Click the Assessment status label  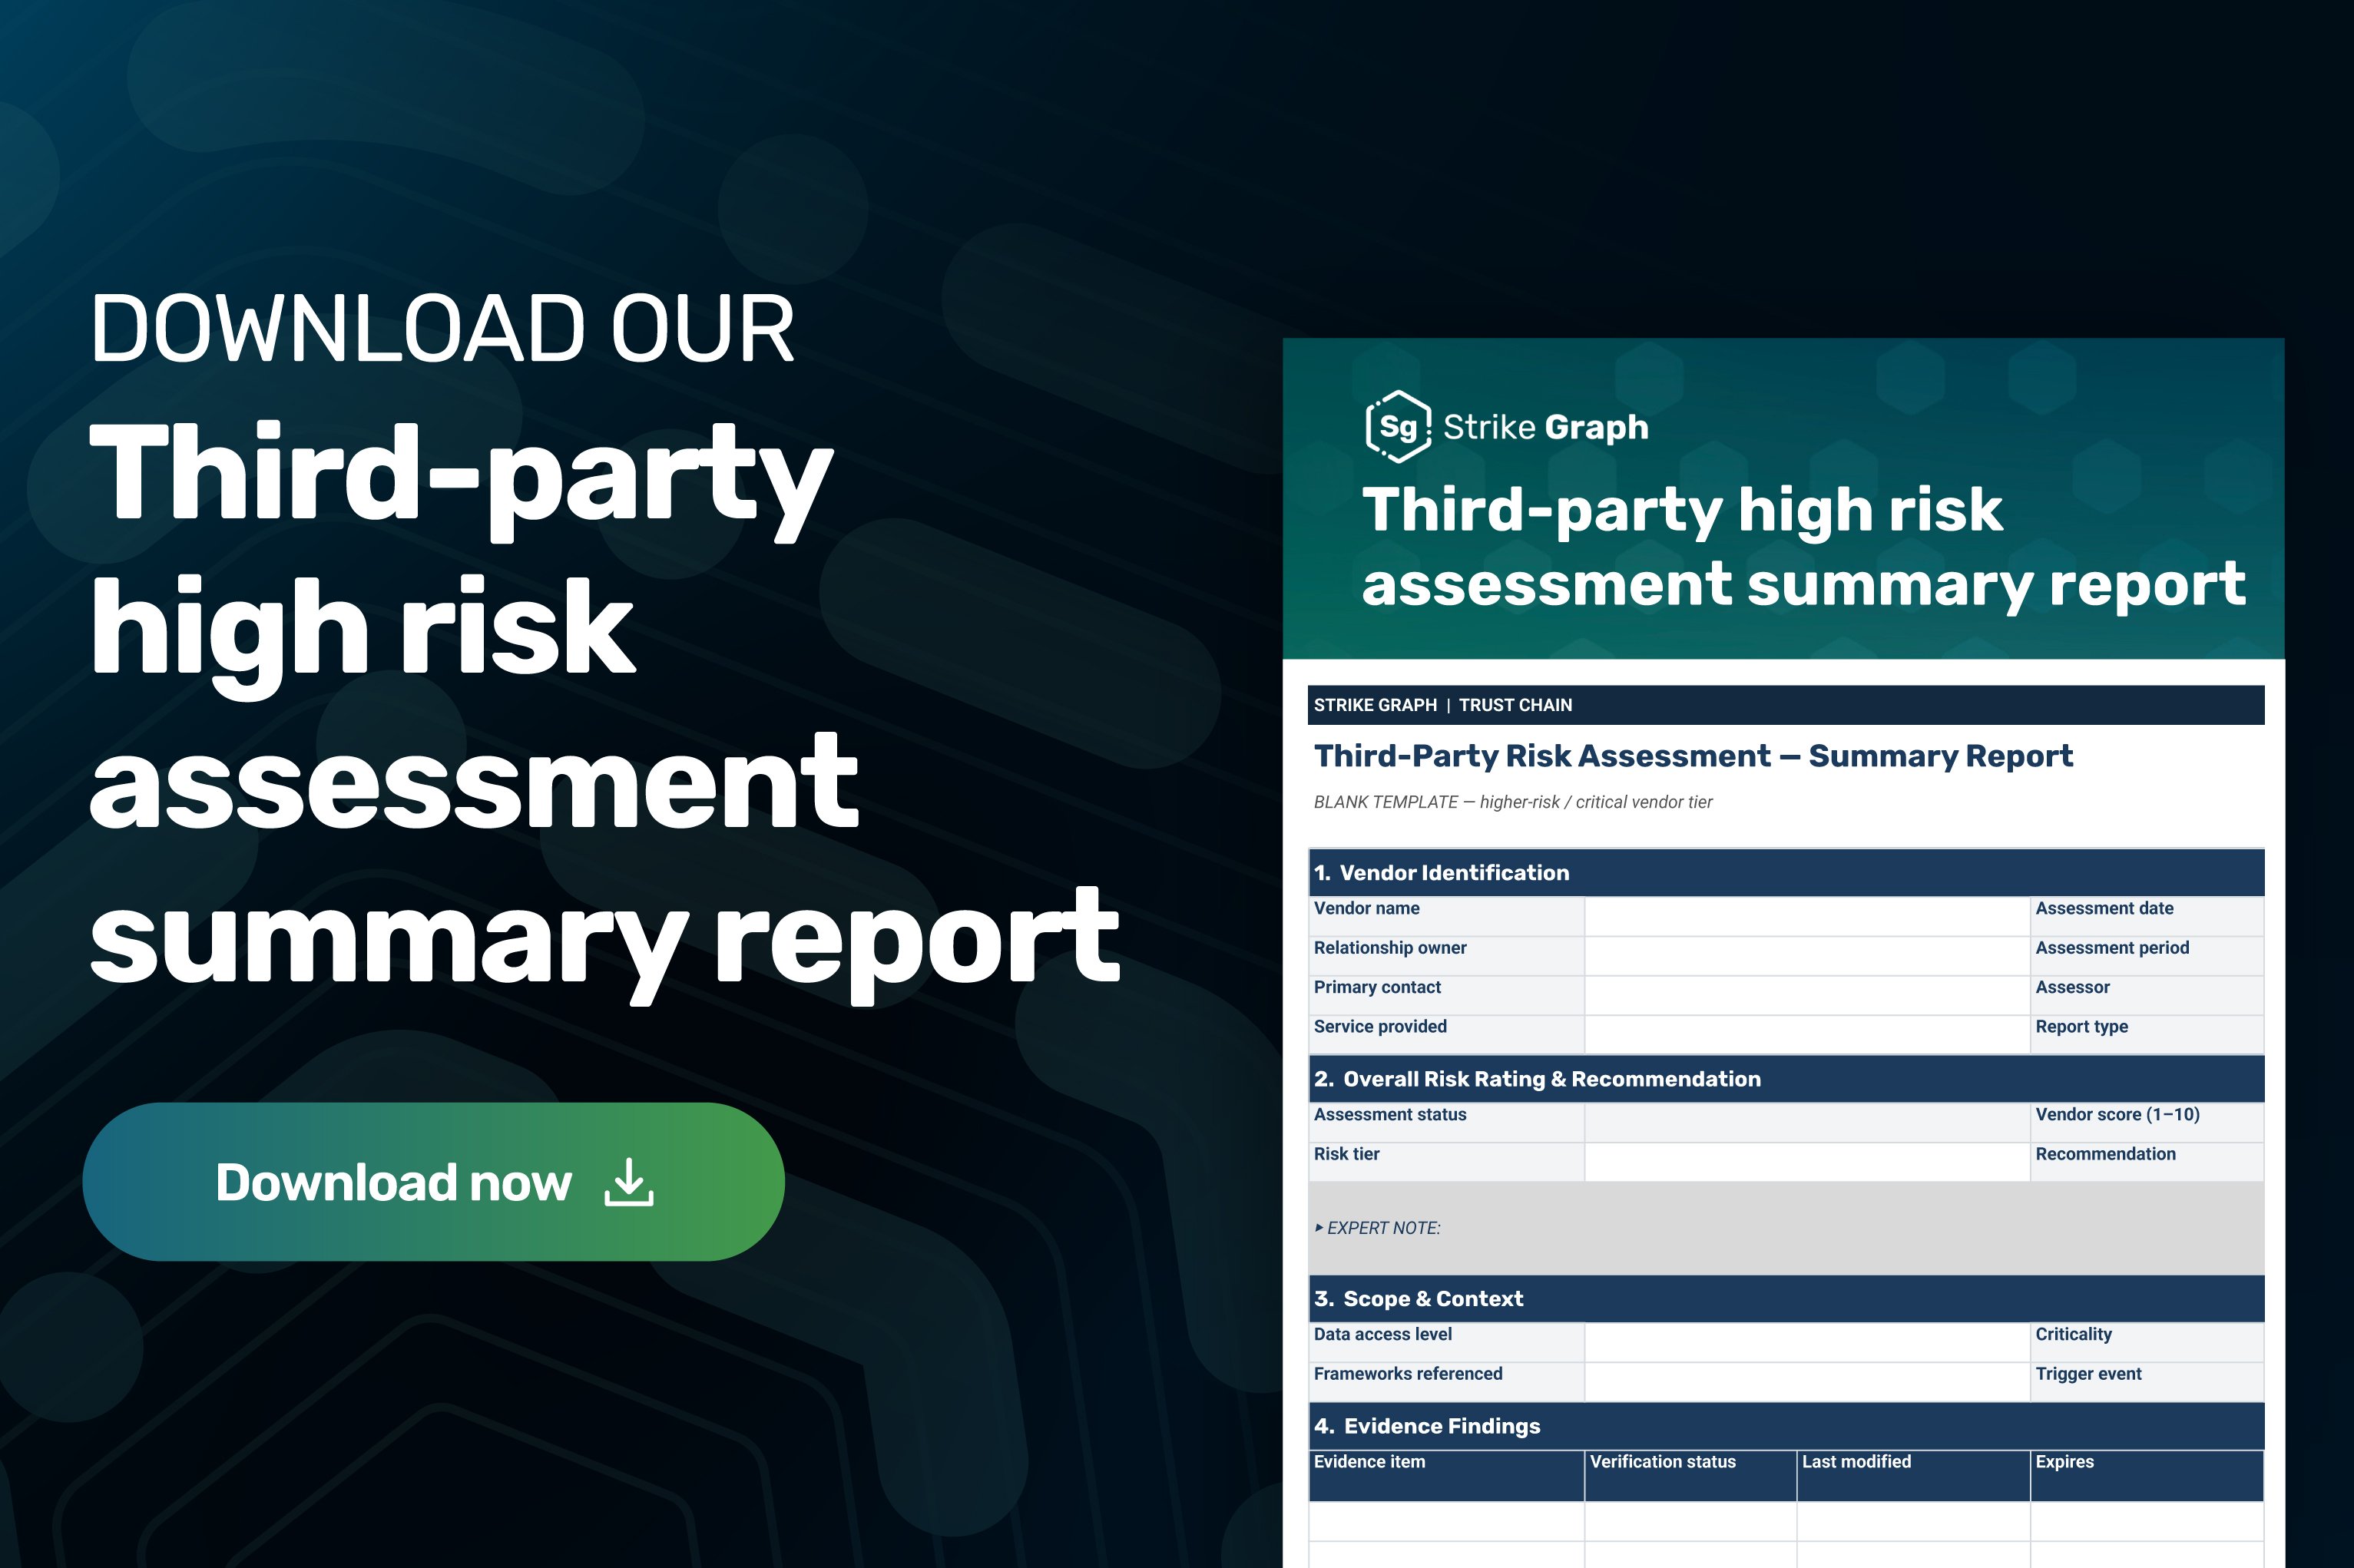coord(1390,1114)
